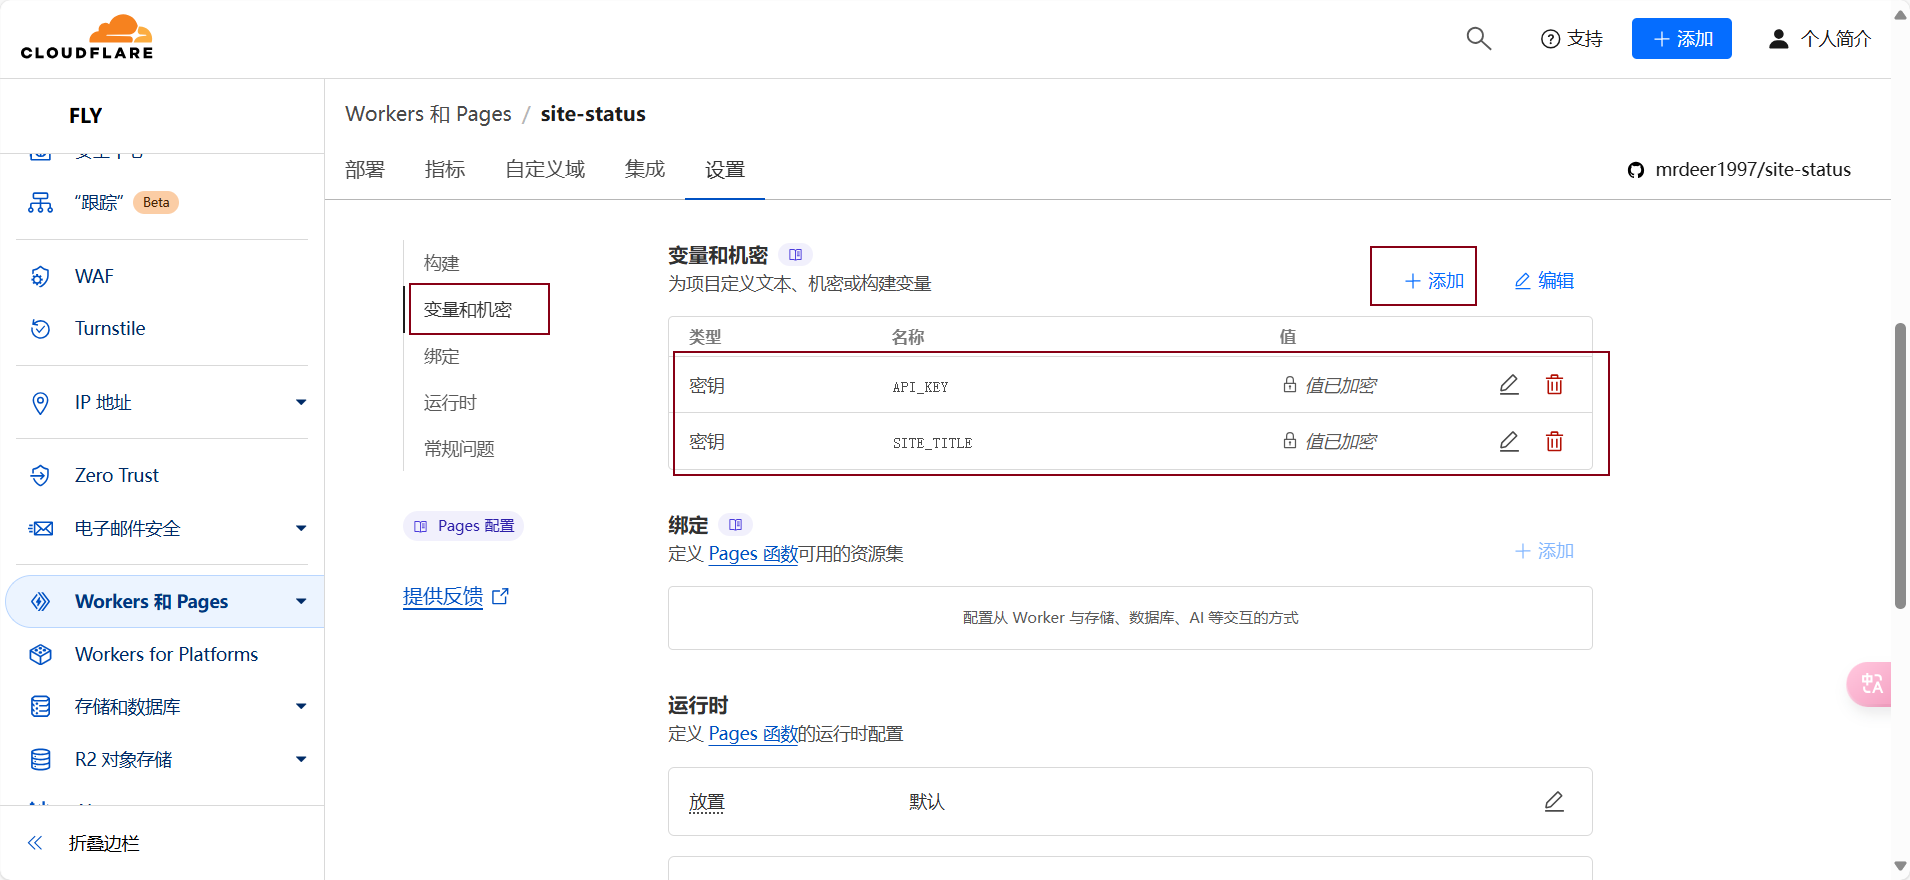1910x880 pixels.
Task: Switch to the 部署 tab
Action: tap(365, 169)
